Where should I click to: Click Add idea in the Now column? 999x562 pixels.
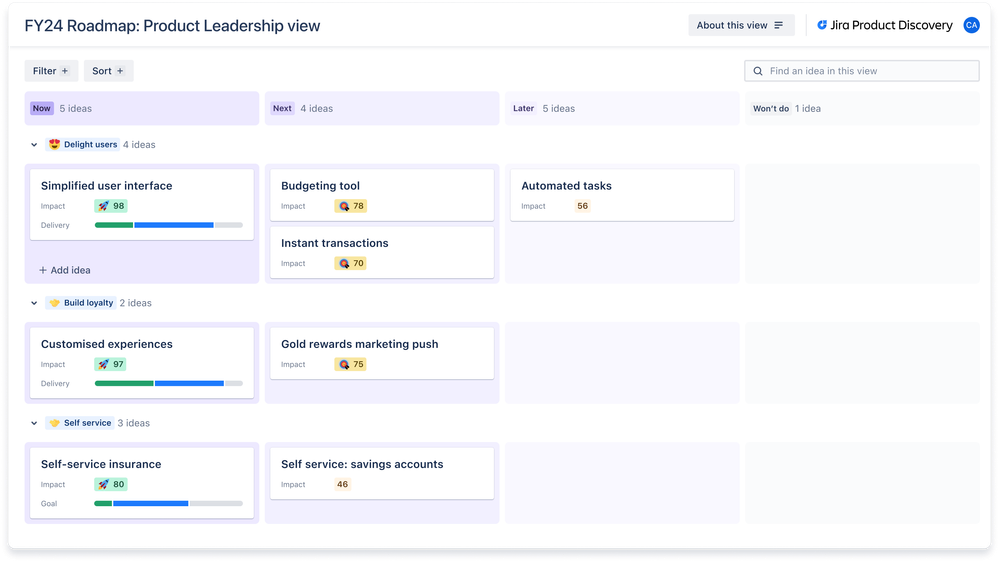64,270
